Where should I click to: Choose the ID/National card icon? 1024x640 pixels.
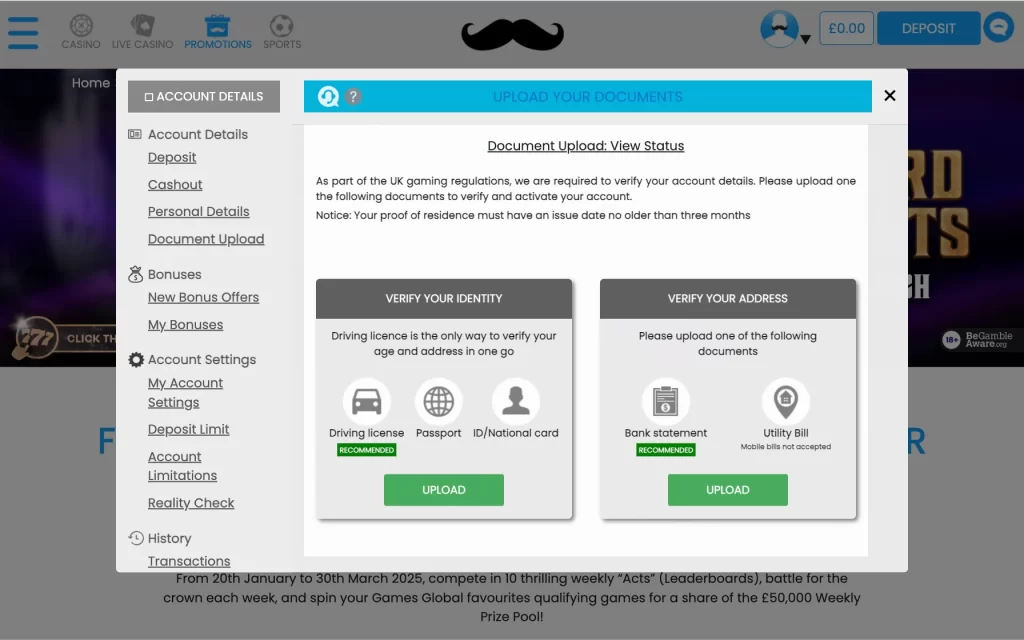[x=516, y=402]
